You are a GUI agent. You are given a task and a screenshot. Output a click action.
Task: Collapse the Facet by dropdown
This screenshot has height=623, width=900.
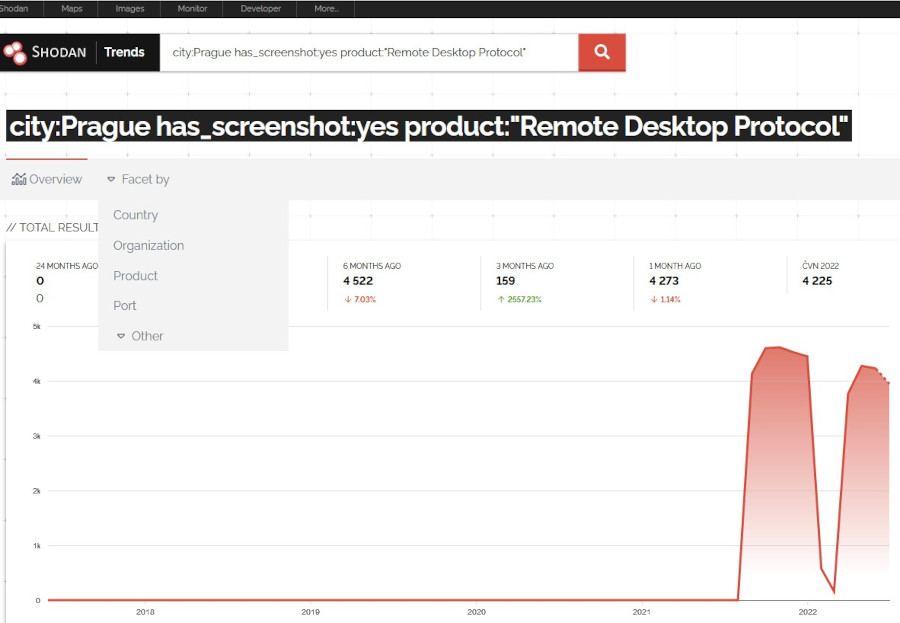138,180
